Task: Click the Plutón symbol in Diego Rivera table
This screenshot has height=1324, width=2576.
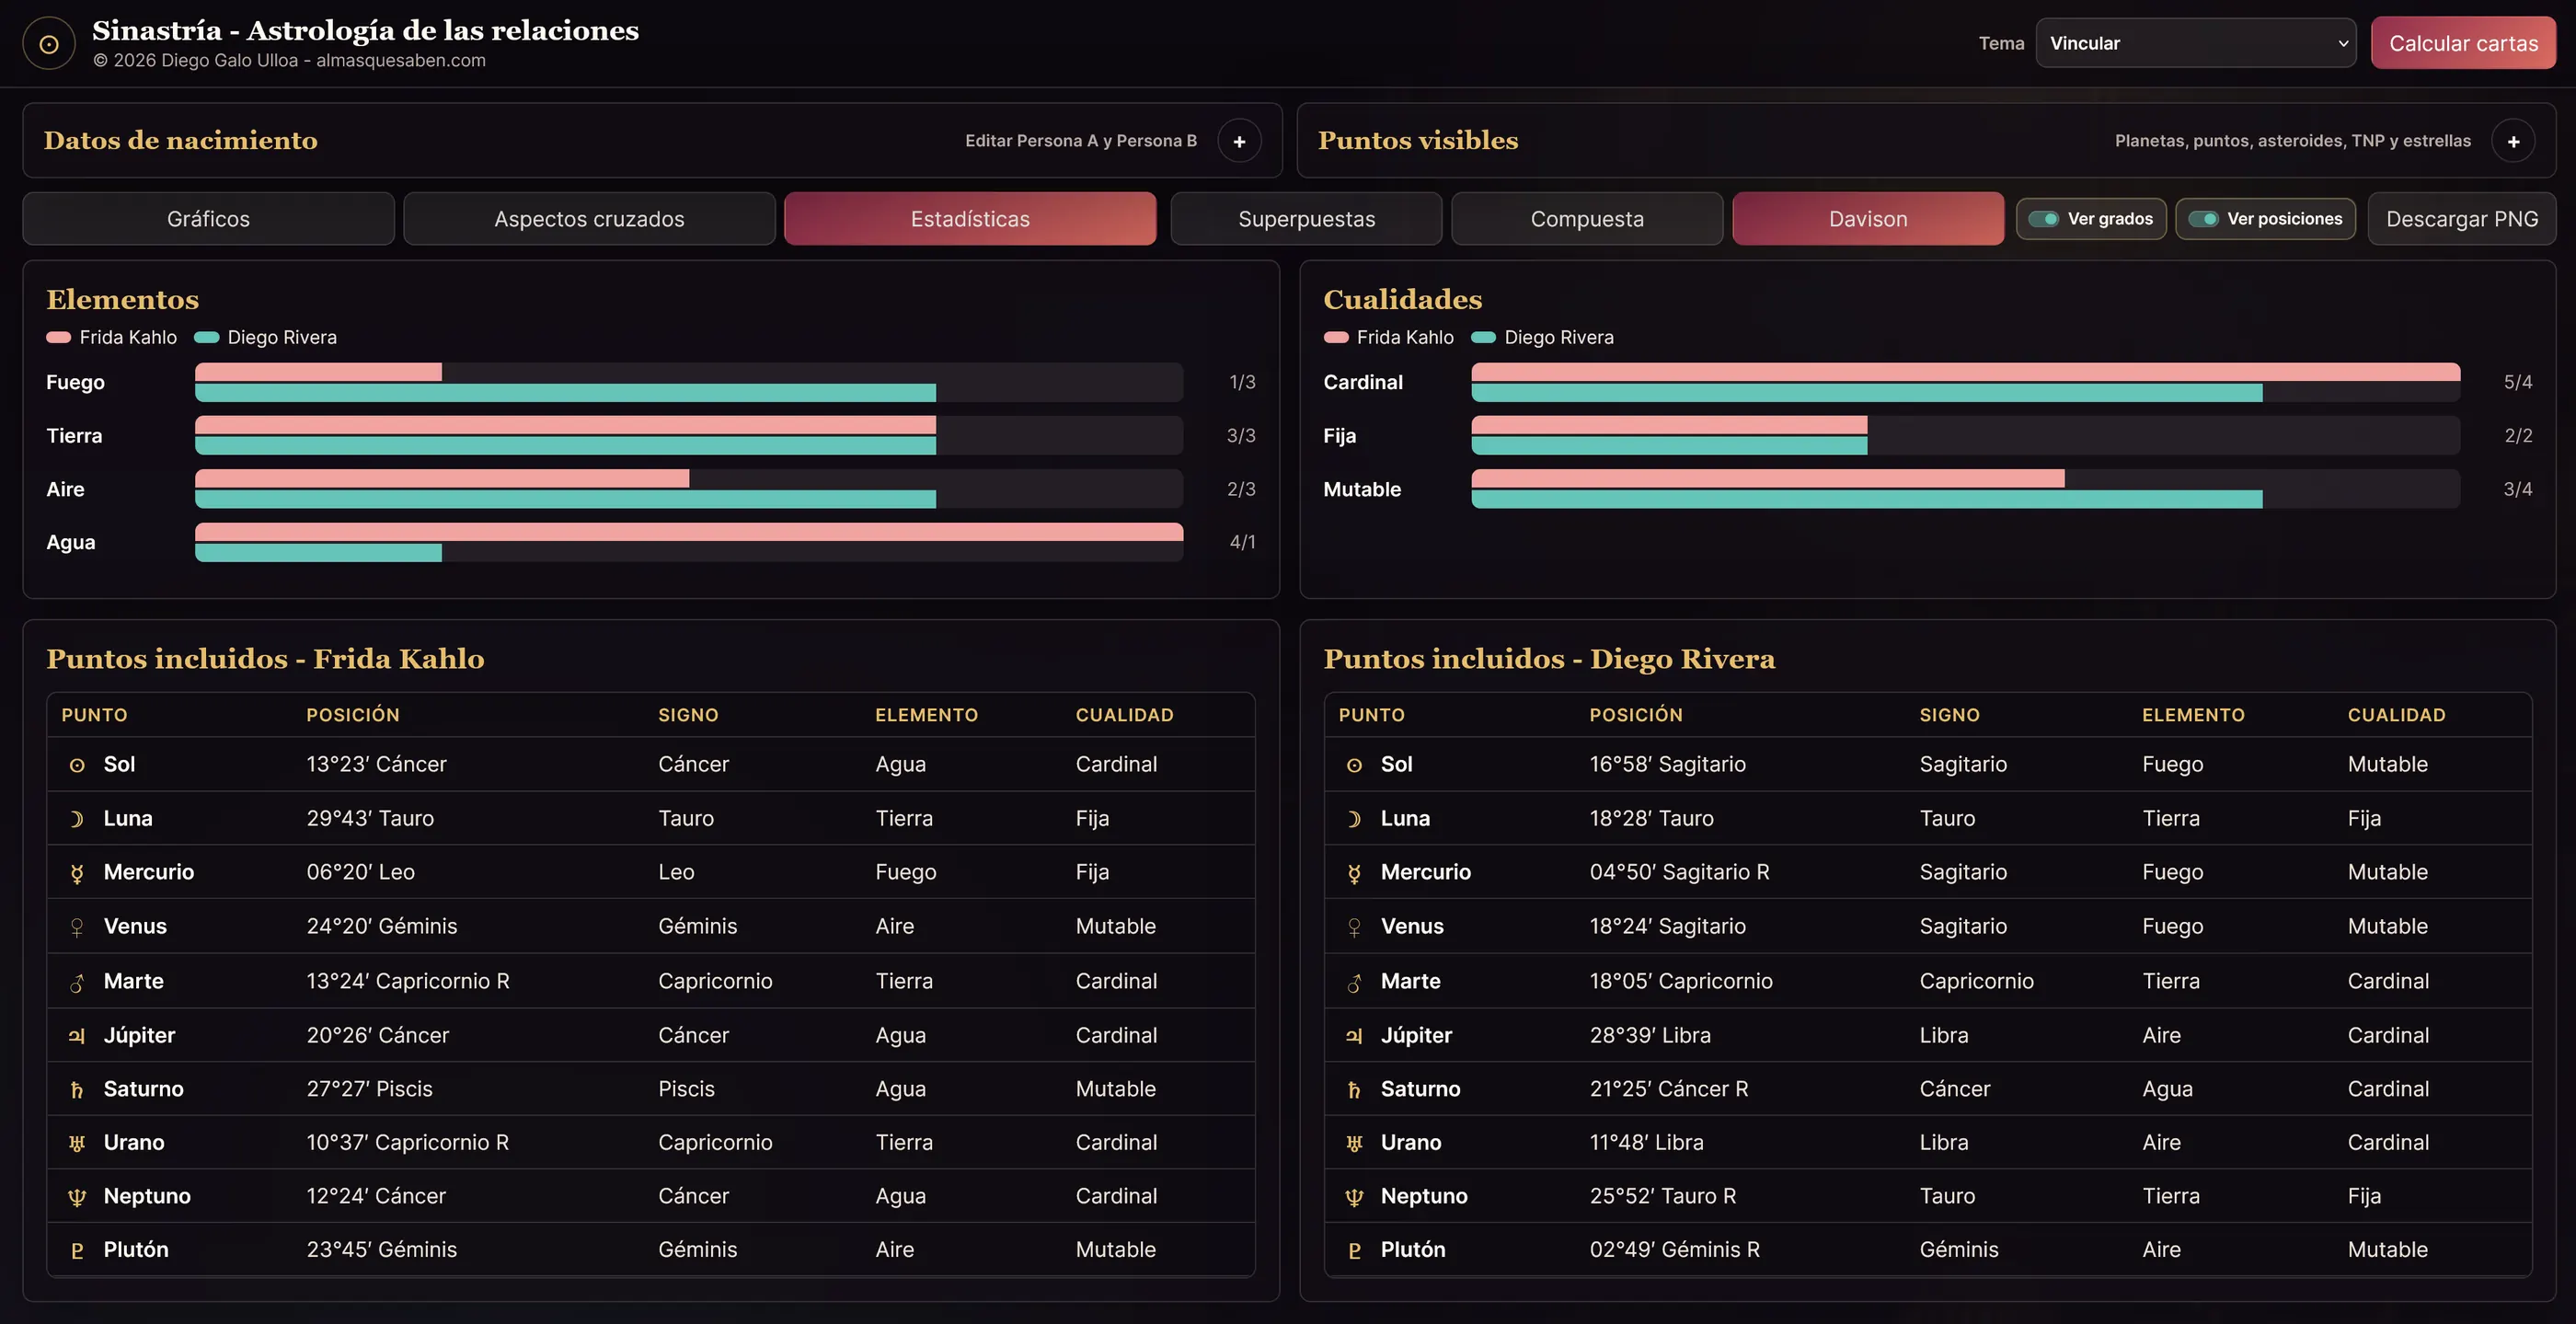Action: pyautogui.click(x=1354, y=1250)
